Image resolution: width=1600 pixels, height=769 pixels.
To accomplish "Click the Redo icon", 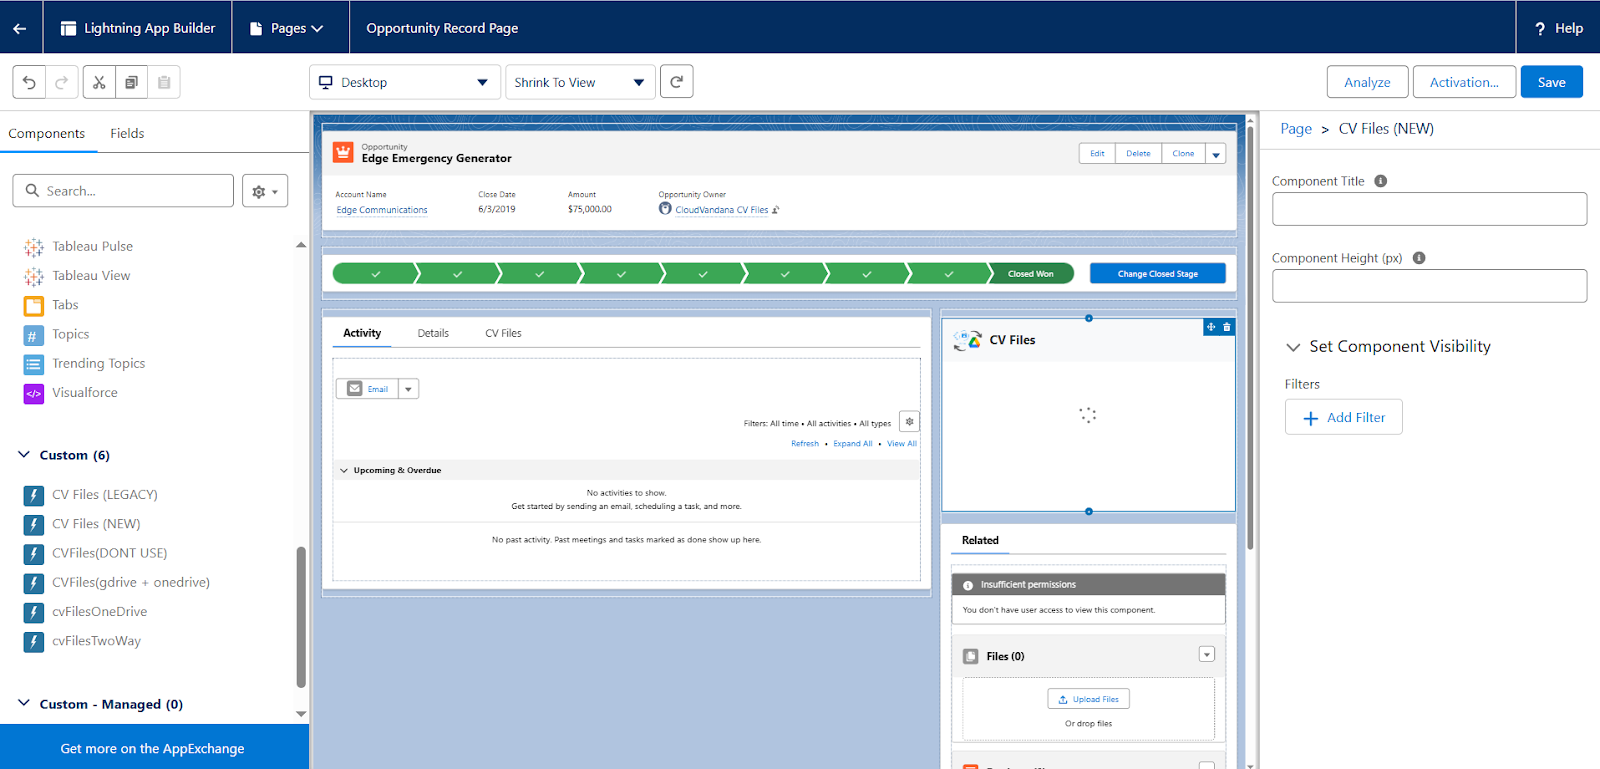I will pyautogui.click(x=61, y=82).
